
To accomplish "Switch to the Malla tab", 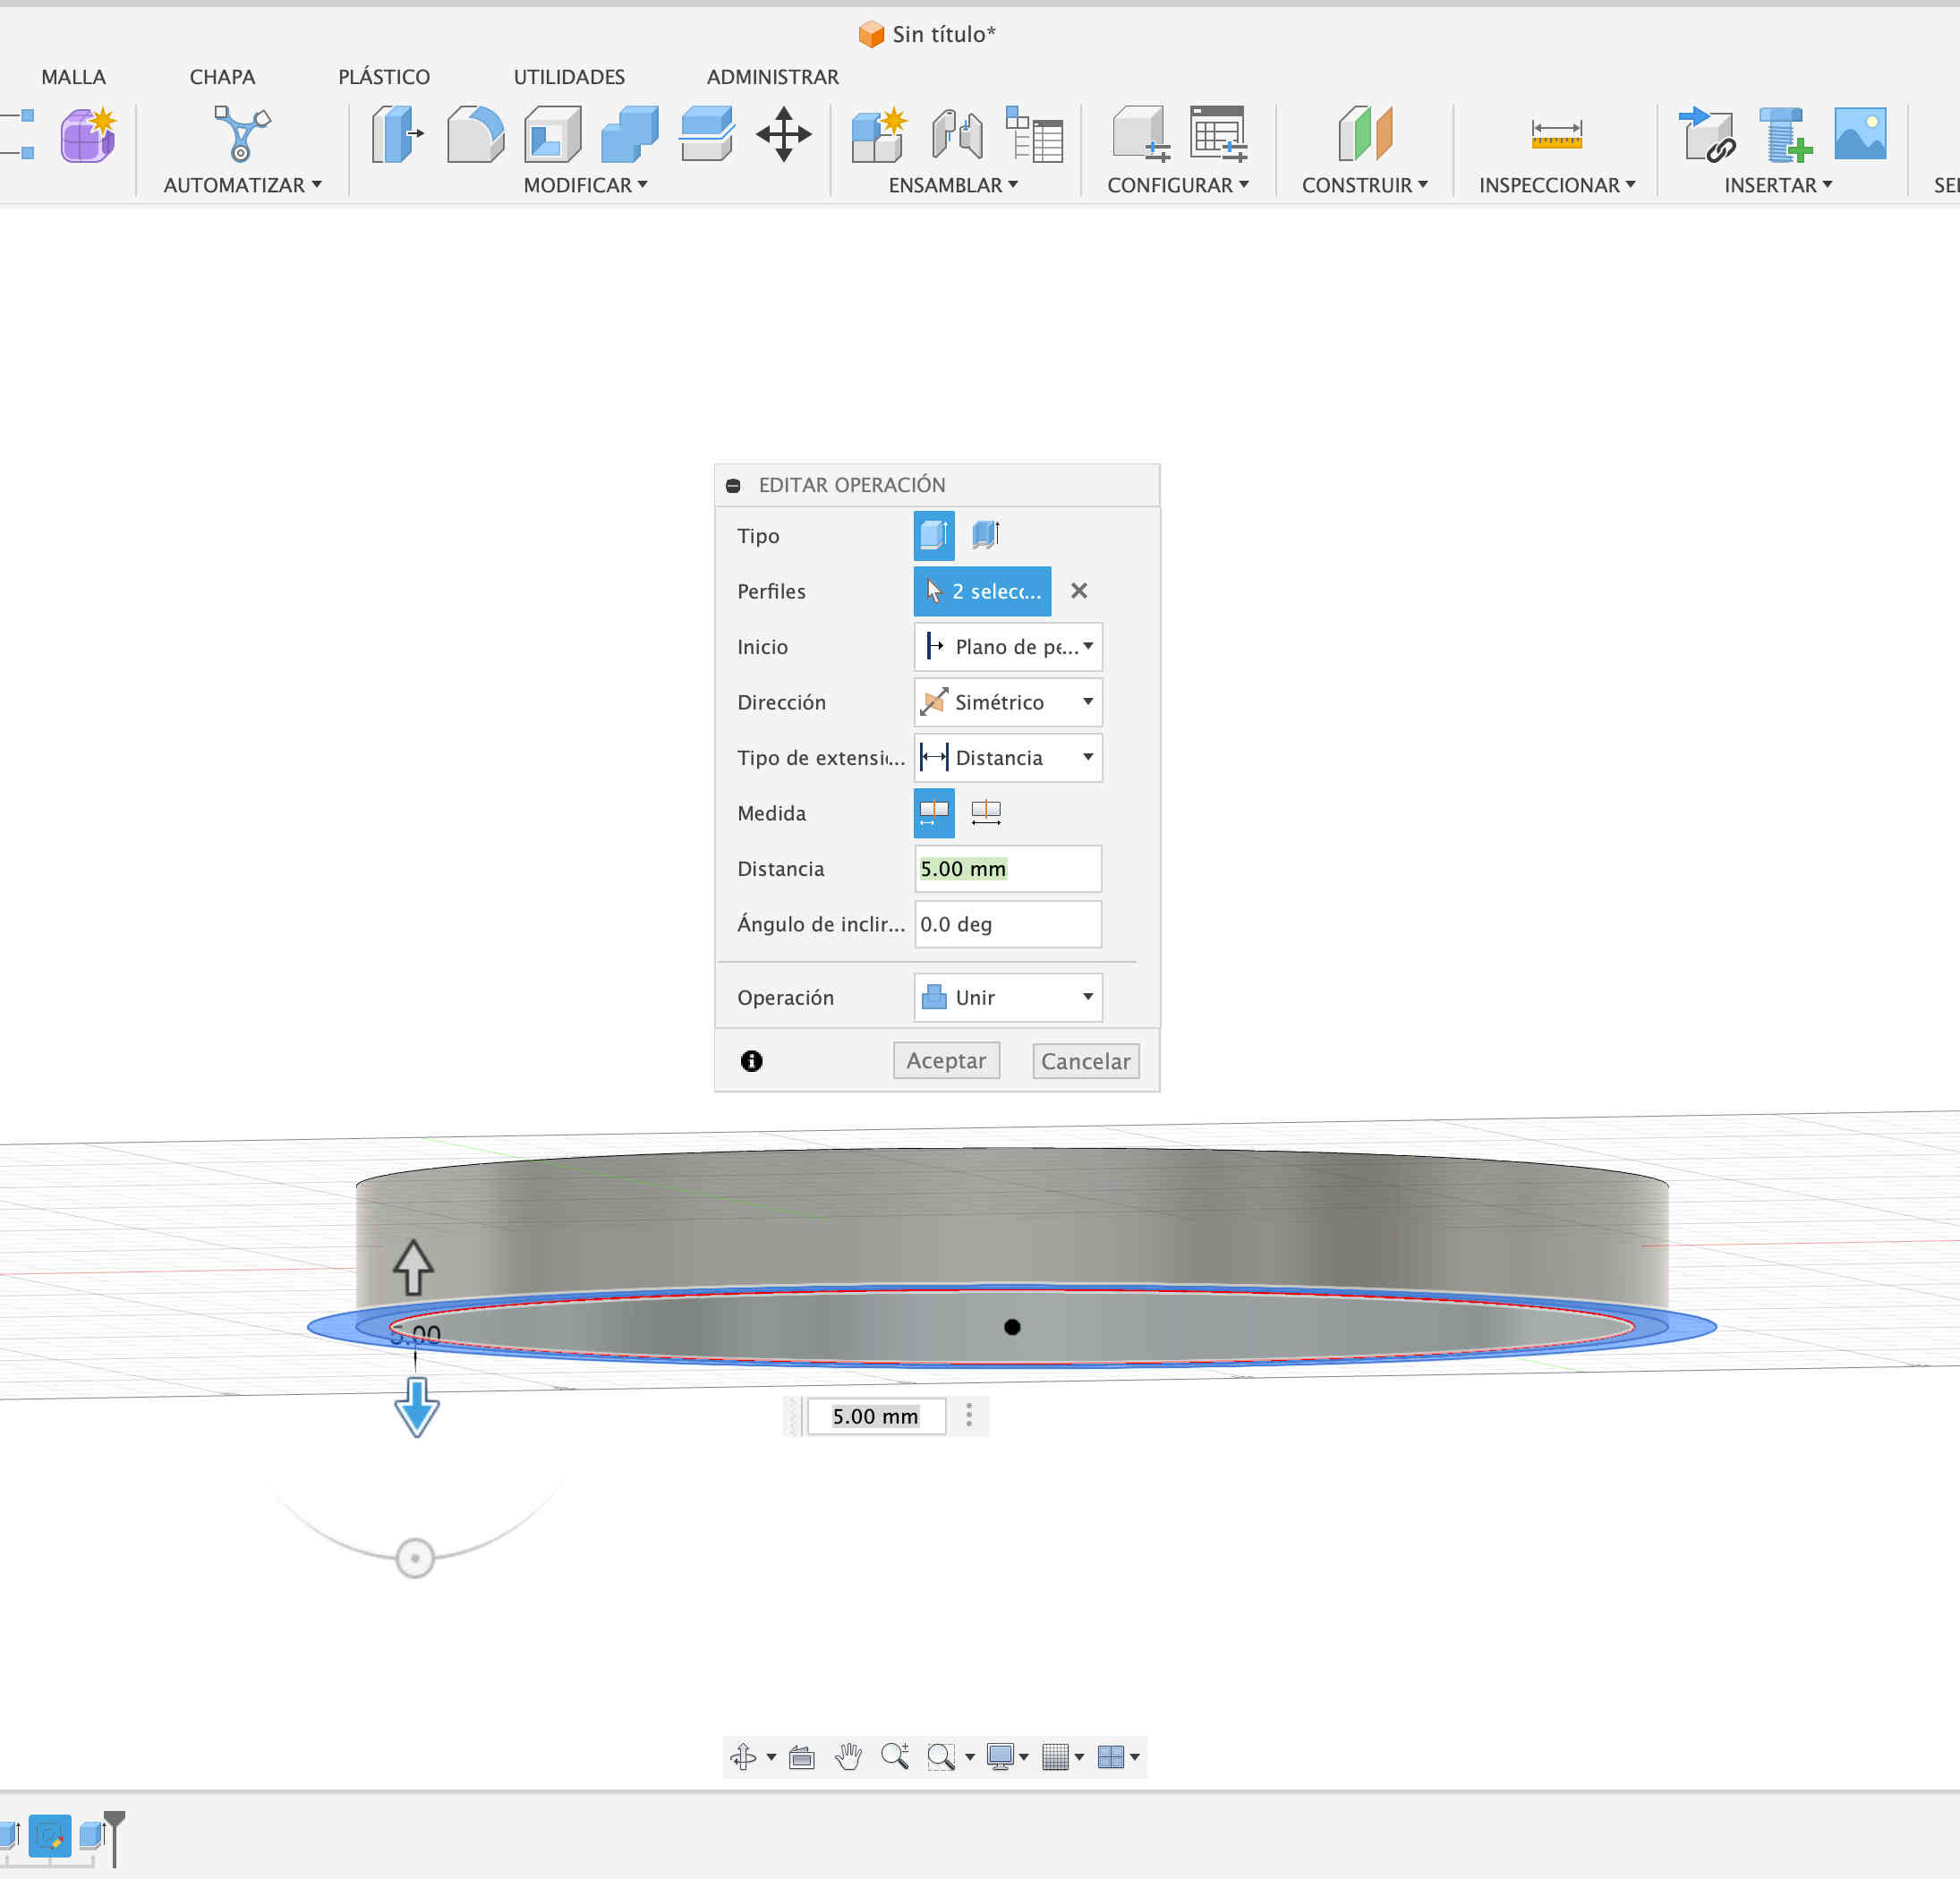I will coord(73,77).
